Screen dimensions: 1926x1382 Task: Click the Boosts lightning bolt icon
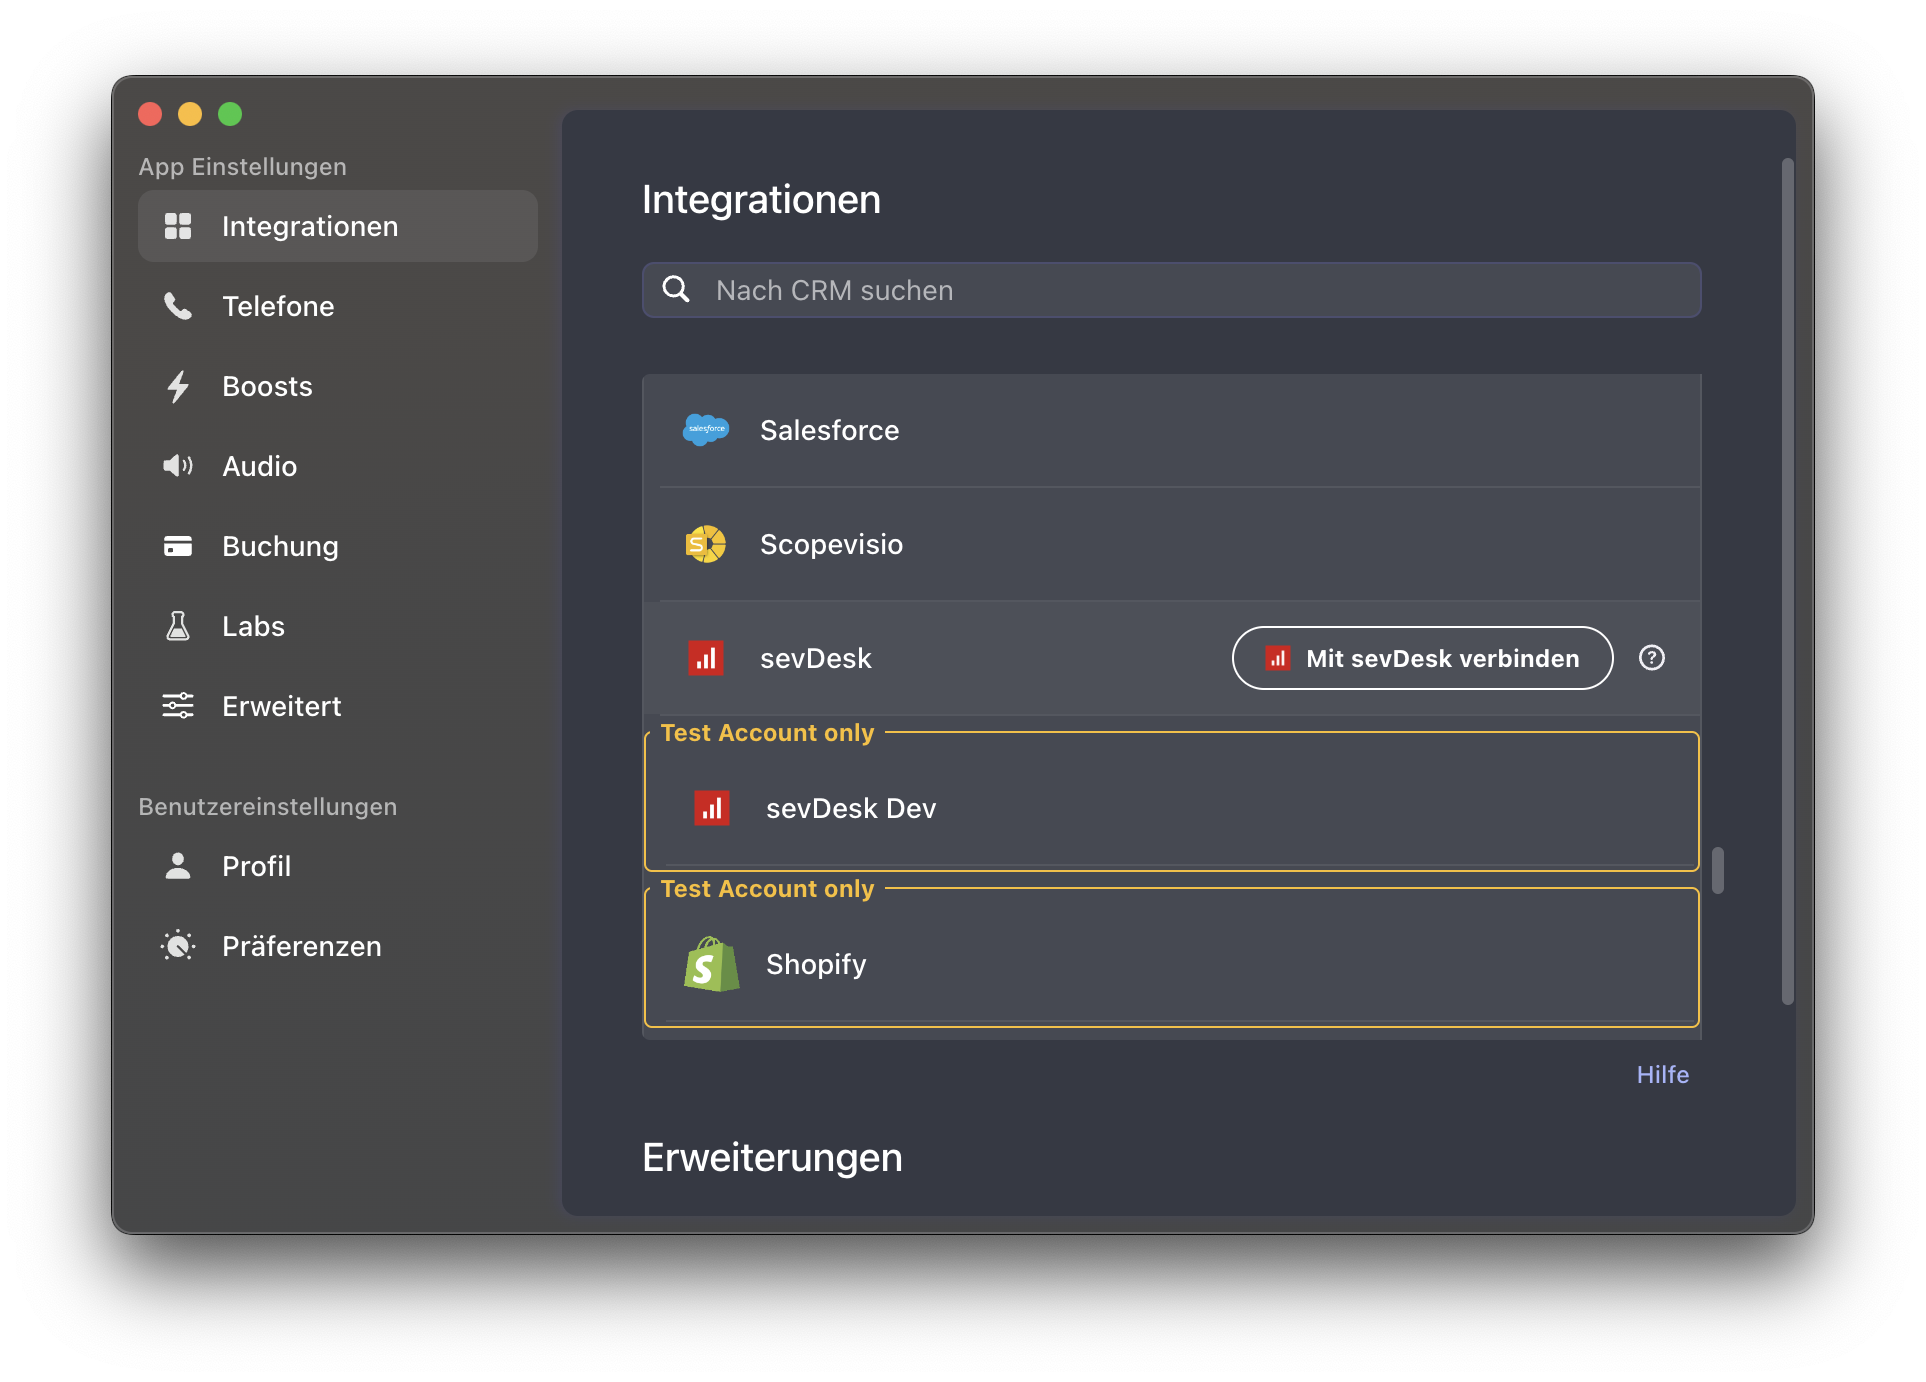(178, 386)
